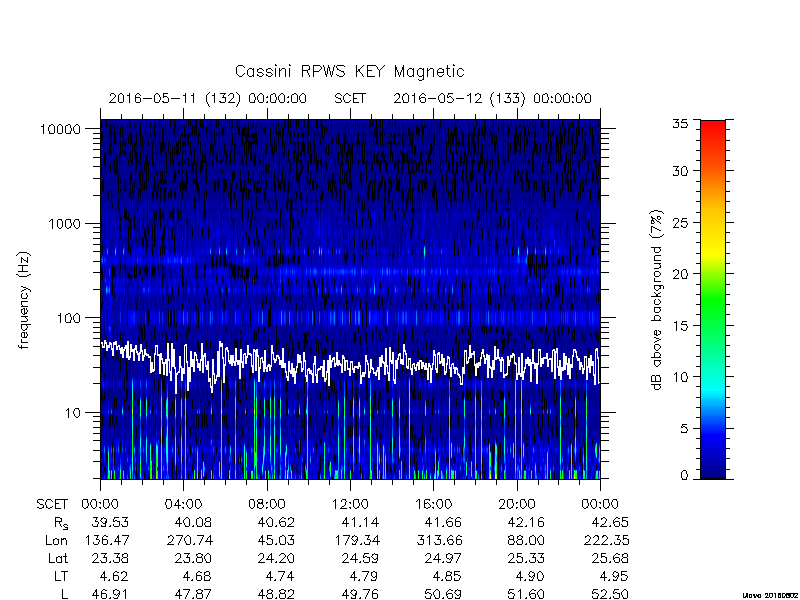Click the 100 frequency tick label

68,318
